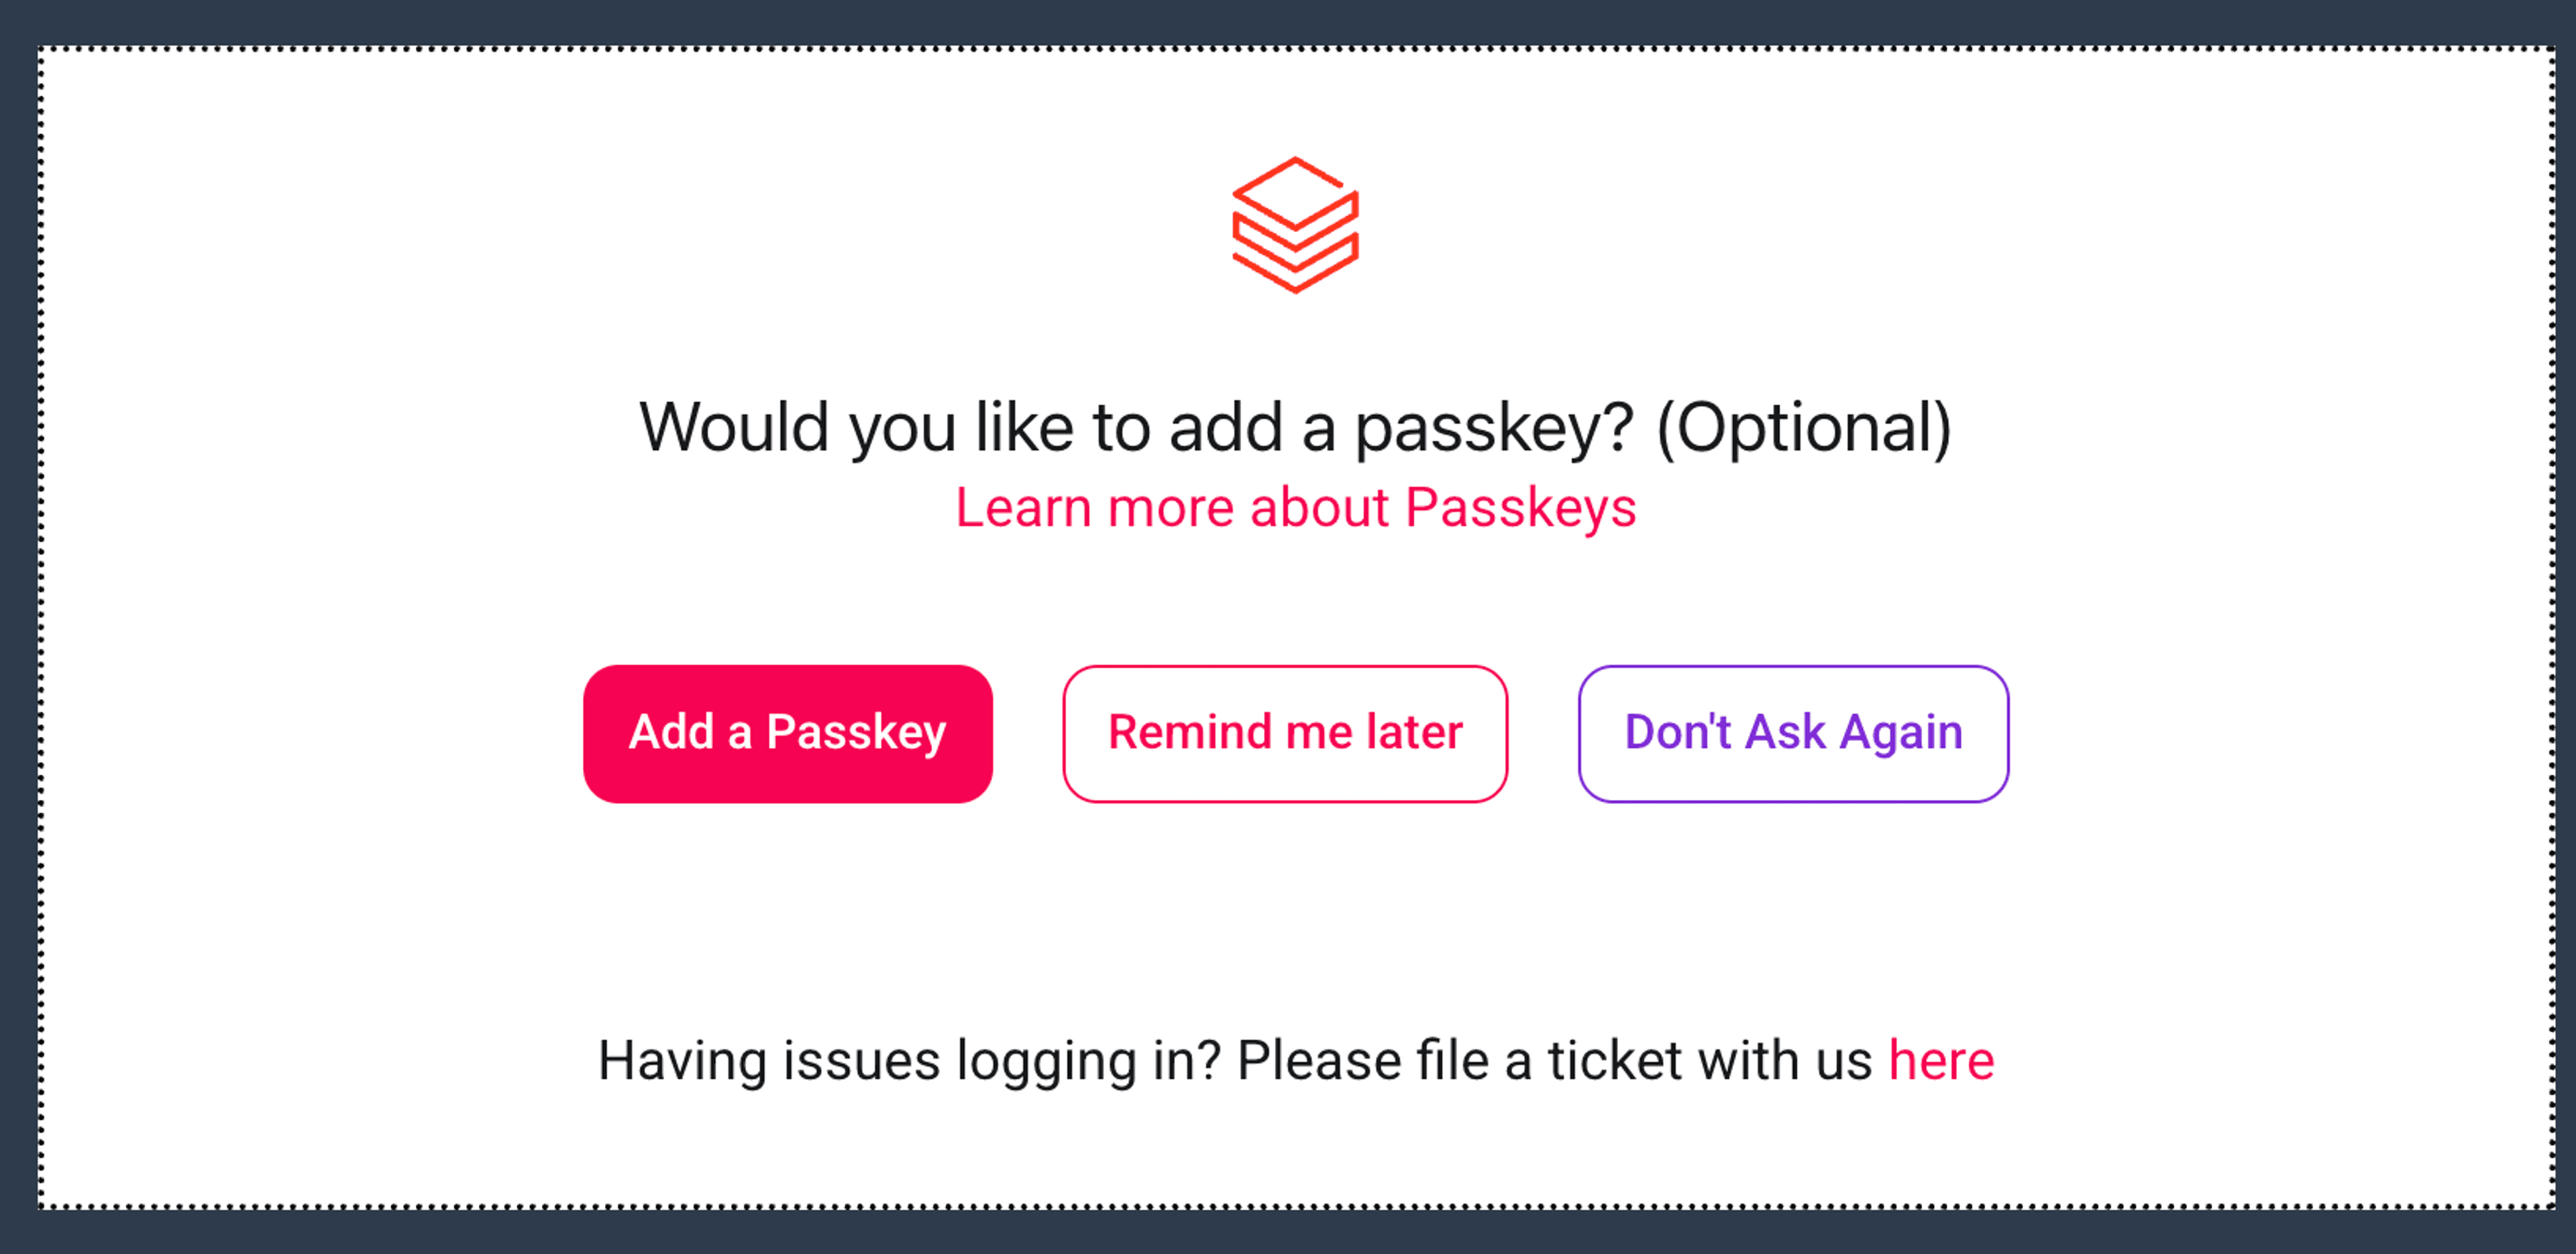Click the word "(Optional)" in the heading

(x=1803, y=428)
